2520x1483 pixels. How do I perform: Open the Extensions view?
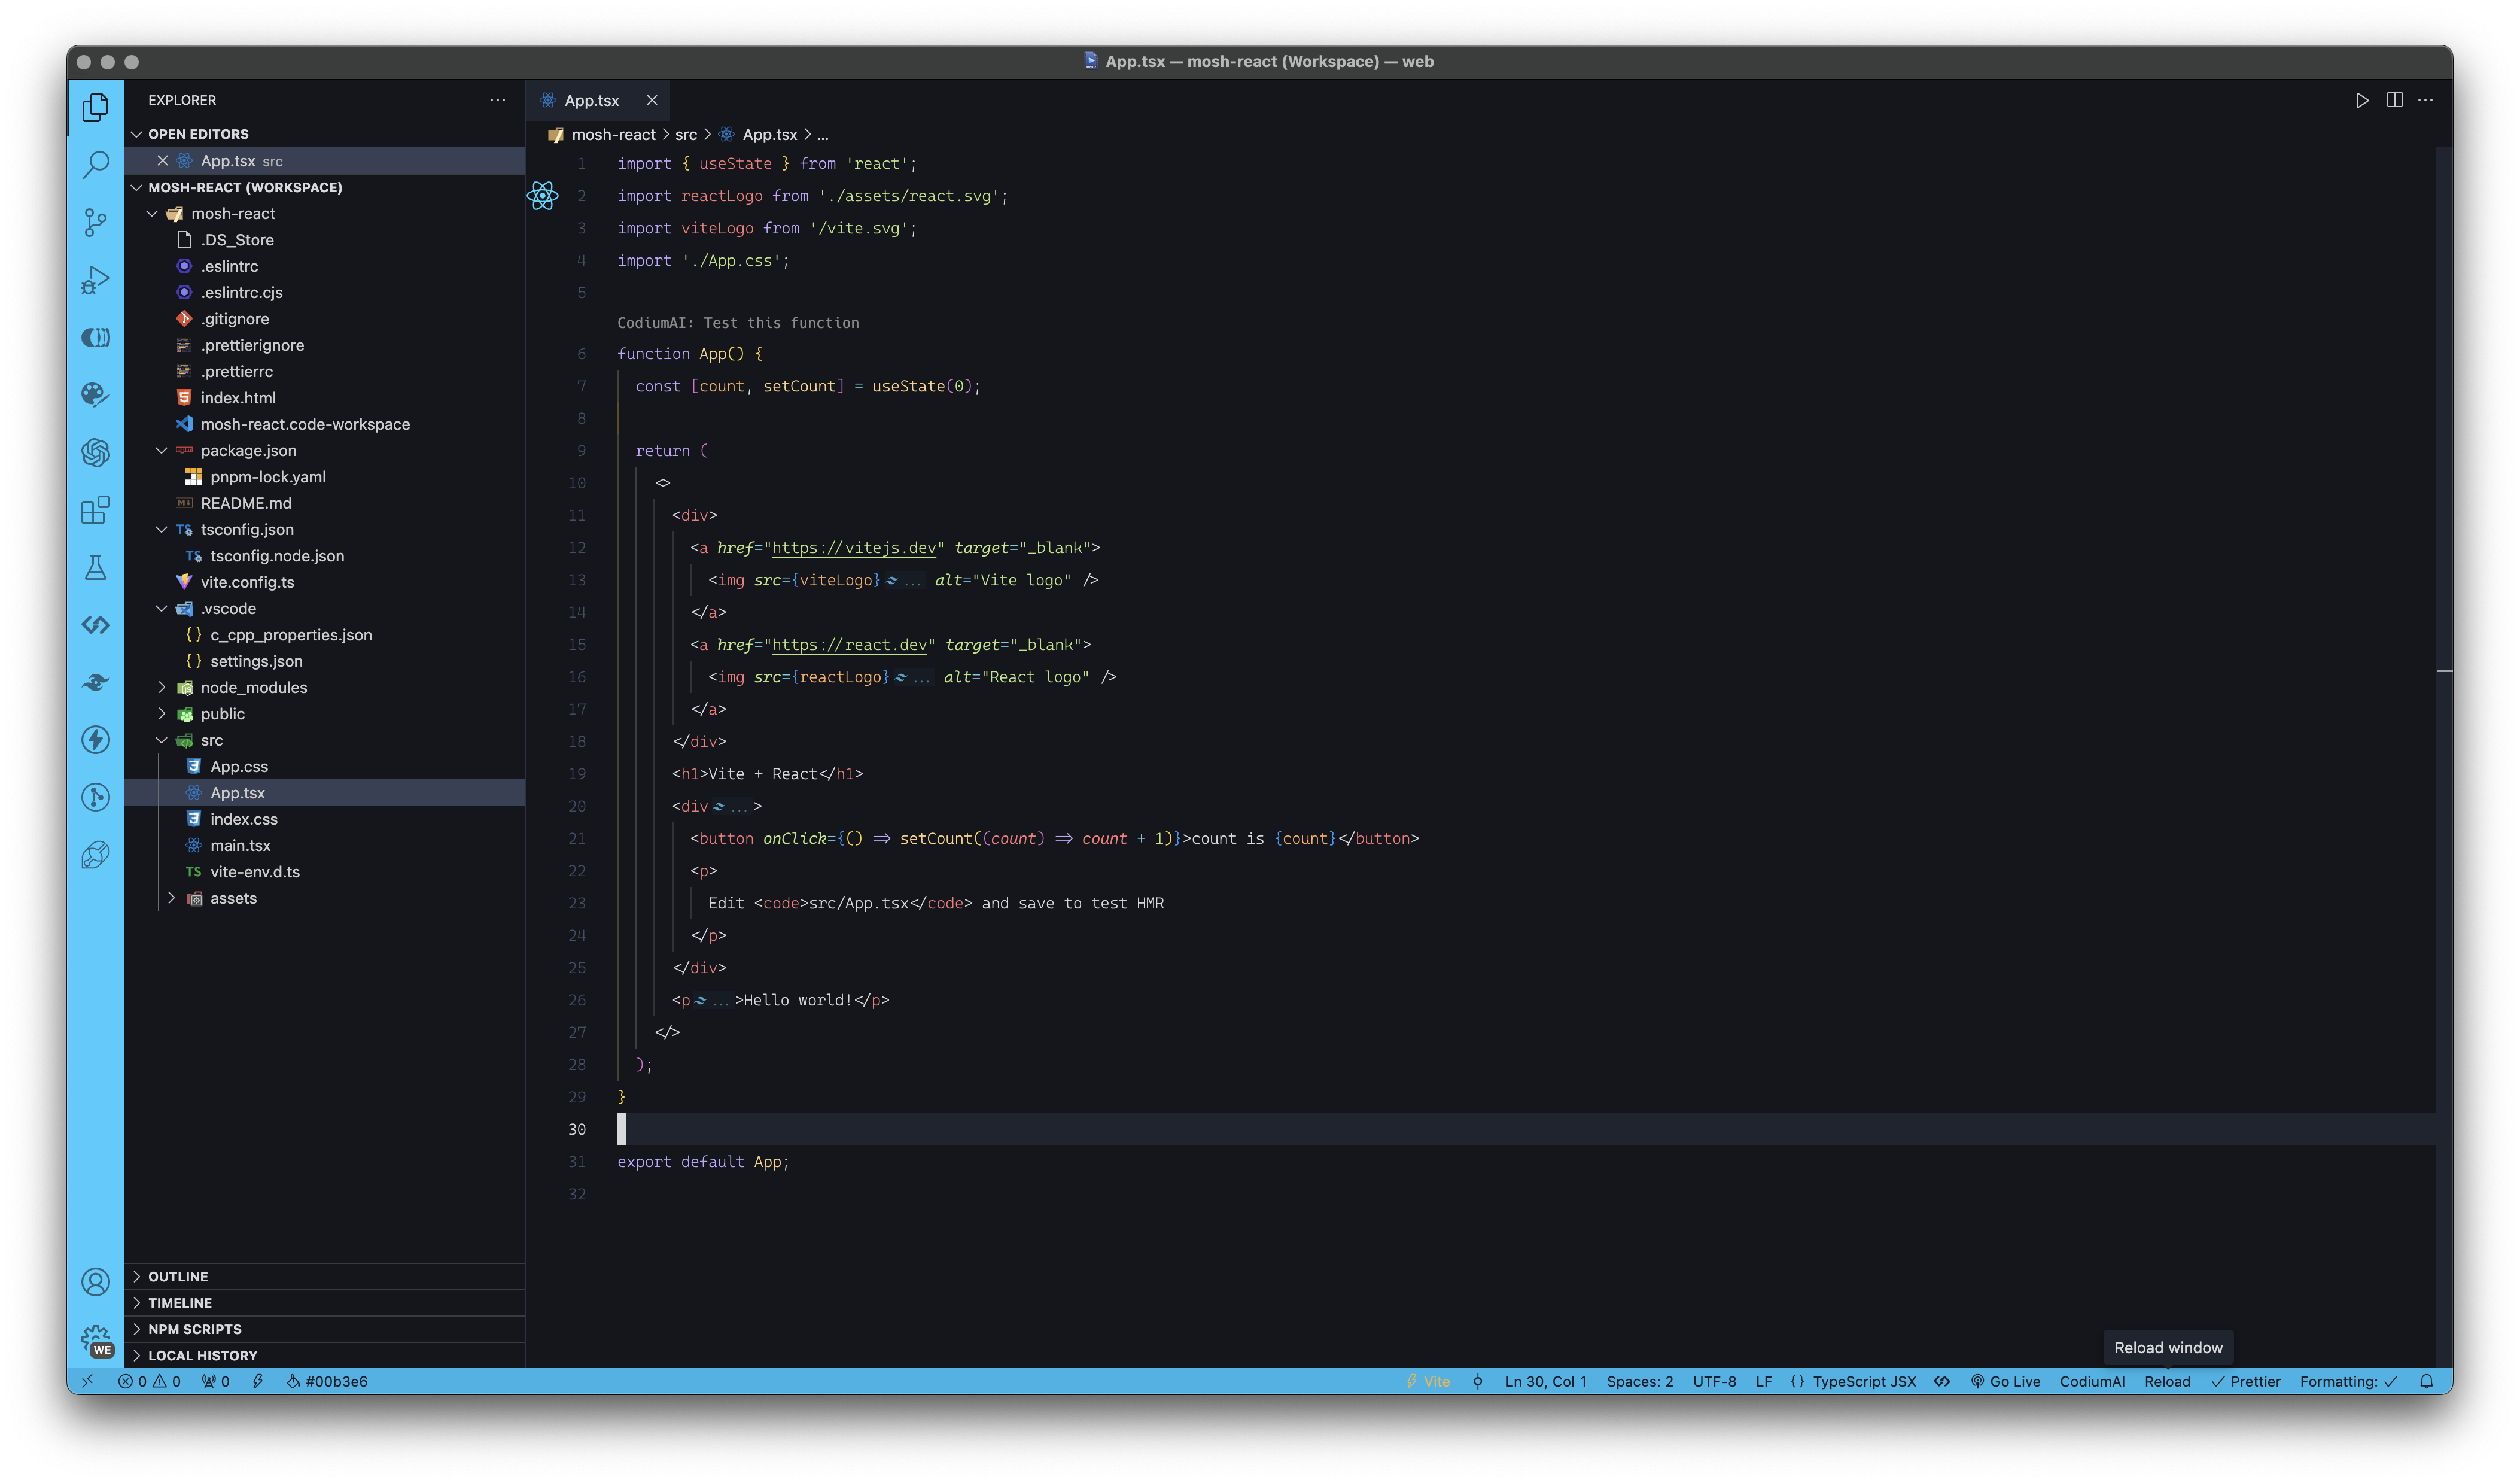[95, 510]
